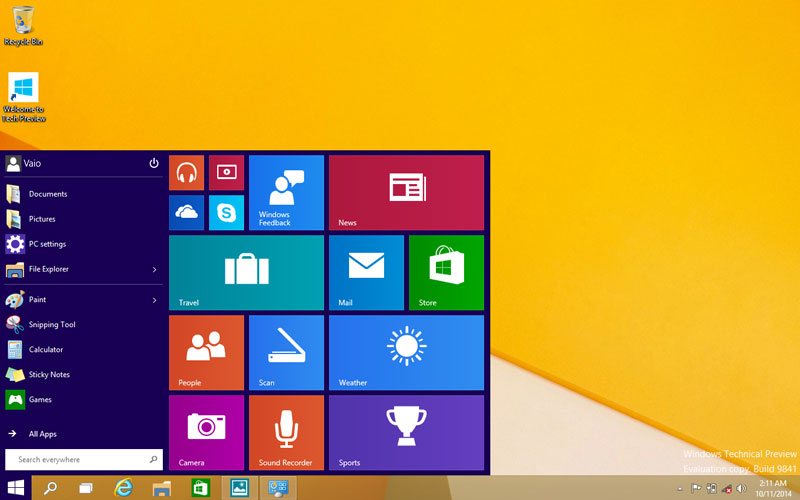Screen dimensions: 800x500
Task: Launch the Scan tile
Action: tap(286, 353)
